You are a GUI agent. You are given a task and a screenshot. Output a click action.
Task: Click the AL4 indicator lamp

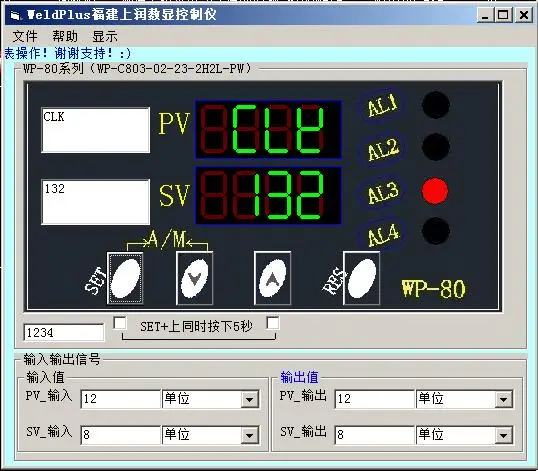pos(435,231)
